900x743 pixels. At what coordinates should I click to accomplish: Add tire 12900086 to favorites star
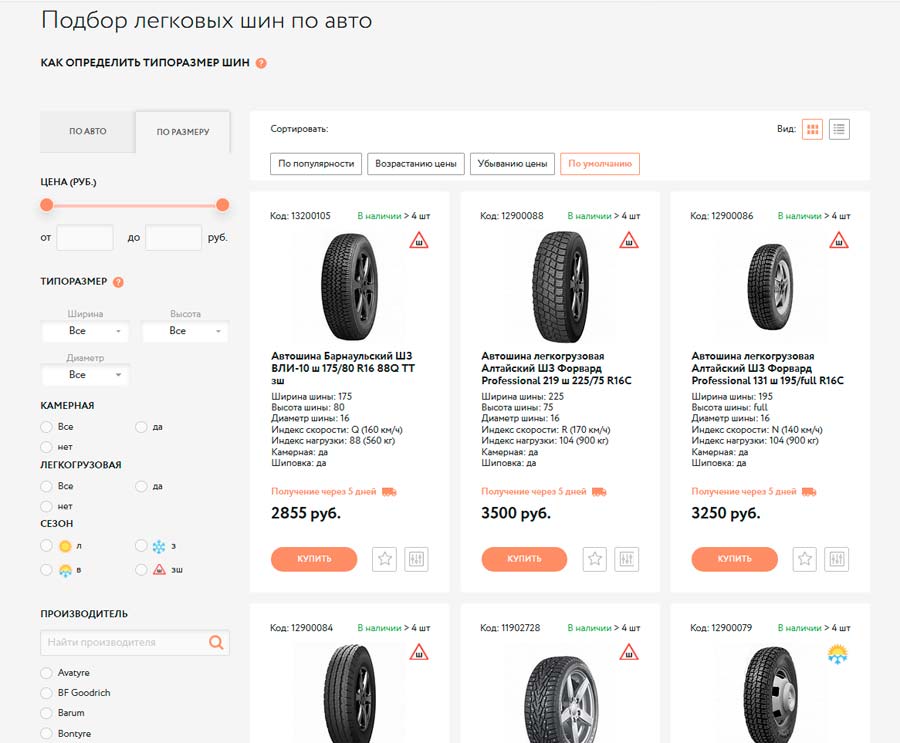[805, 559]
